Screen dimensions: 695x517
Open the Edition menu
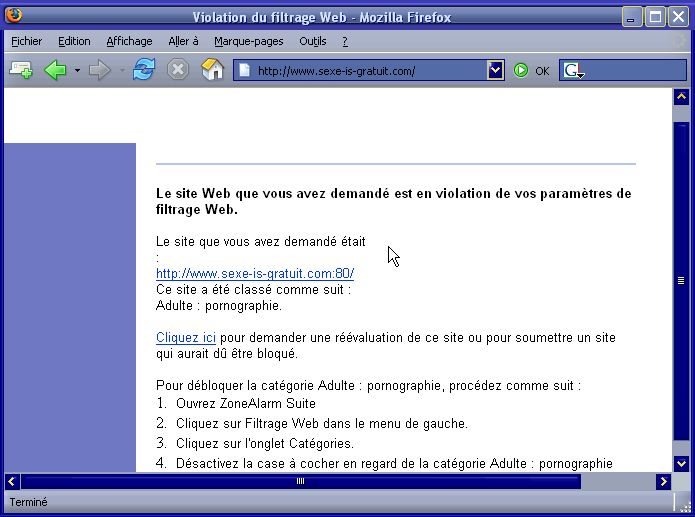click(74, 41)
